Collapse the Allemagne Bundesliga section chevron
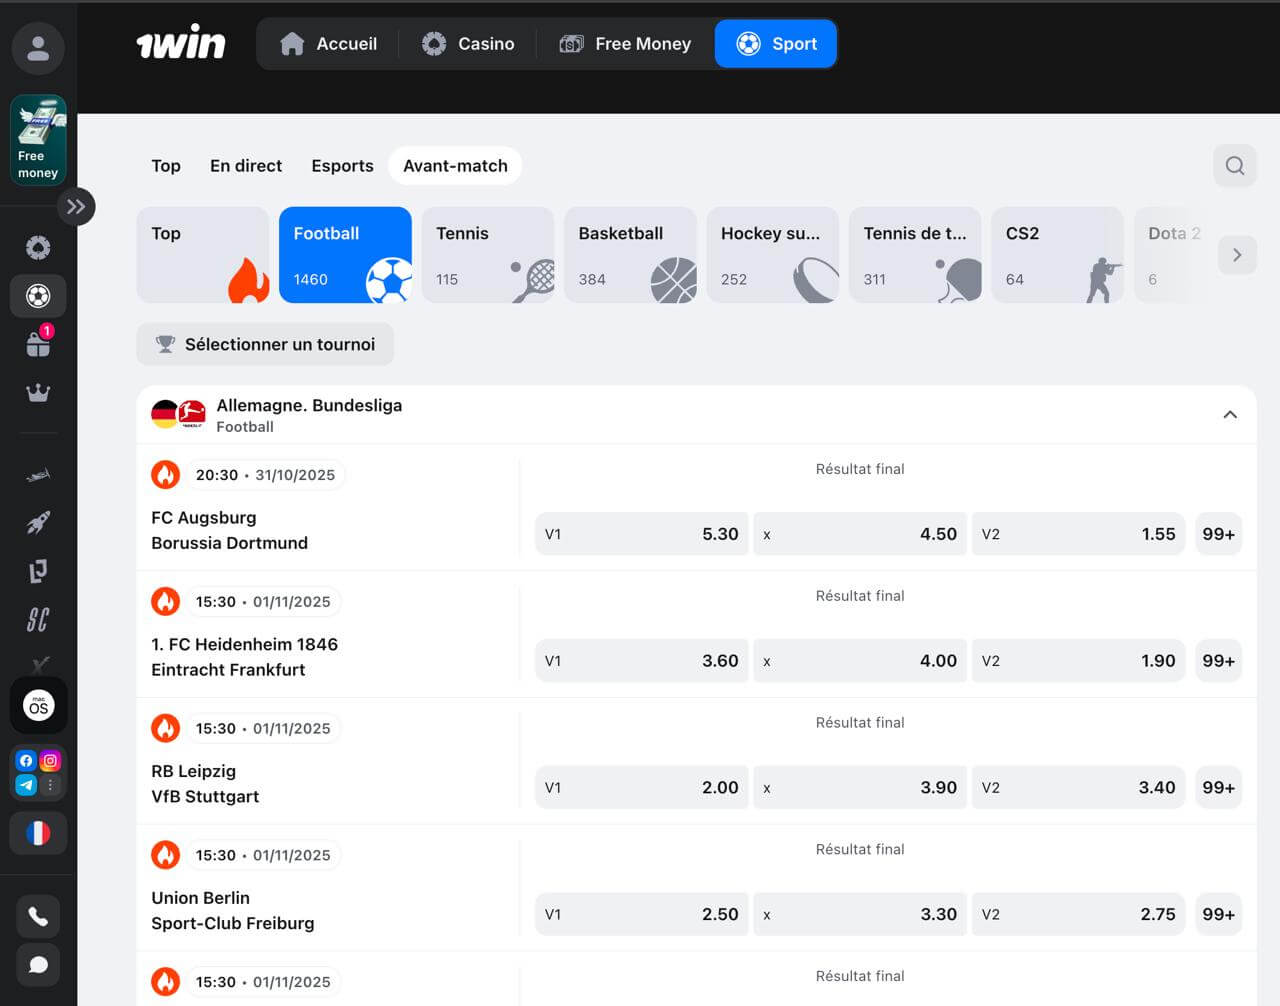Screen dimensions: 1280x1006 (x=1230, y=414)
